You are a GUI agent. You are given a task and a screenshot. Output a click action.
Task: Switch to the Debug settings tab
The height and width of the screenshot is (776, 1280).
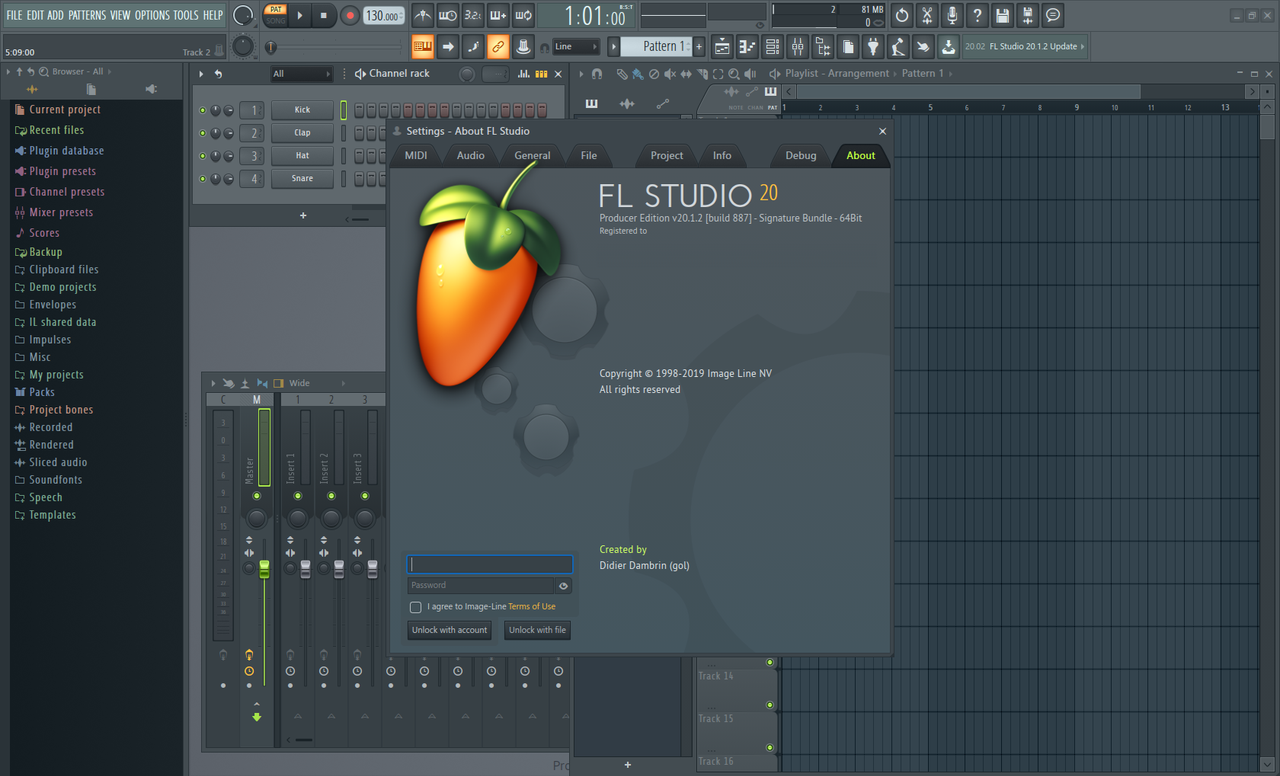click(x=801, y=155)
